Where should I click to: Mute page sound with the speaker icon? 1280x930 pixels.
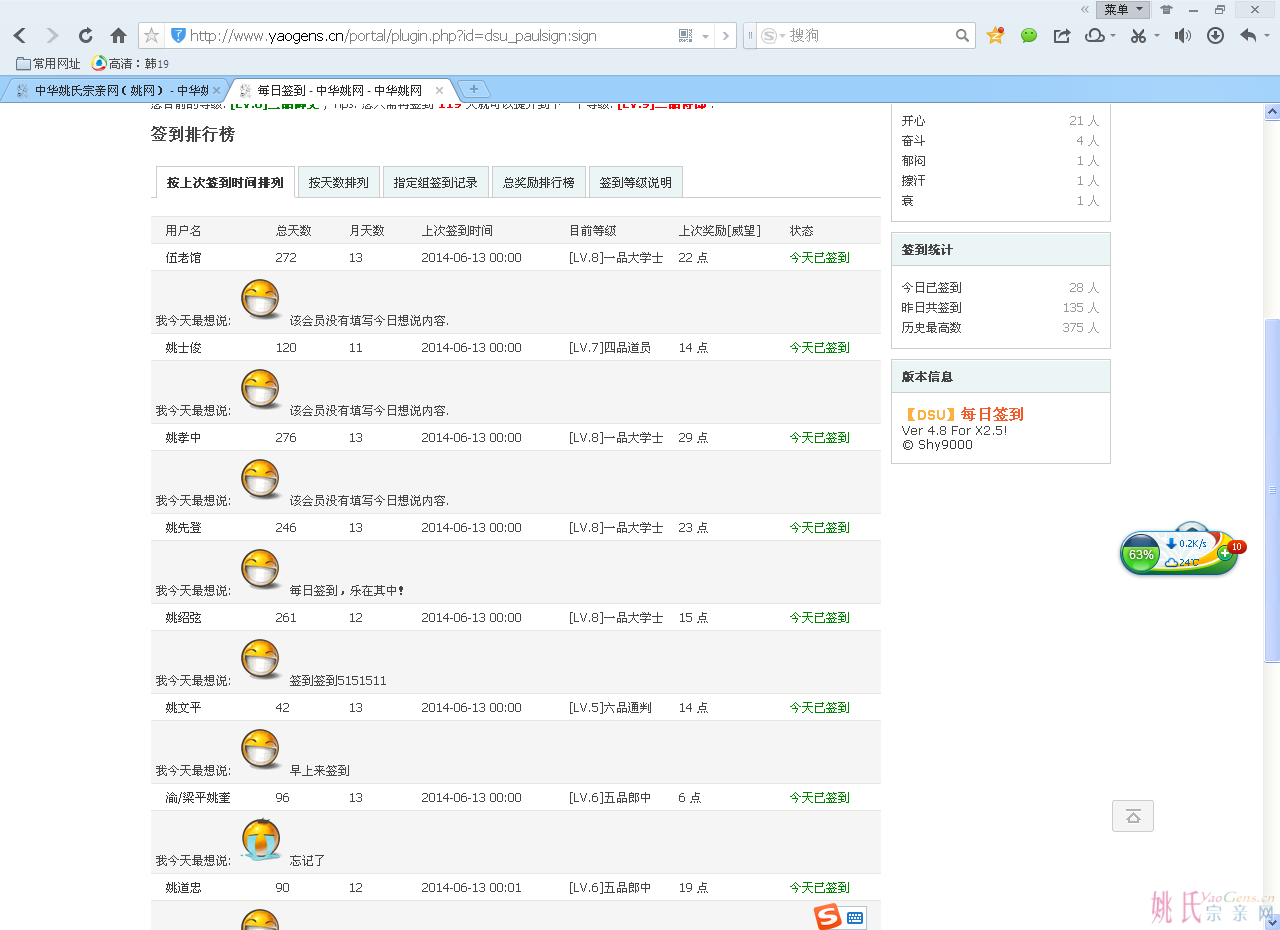coord(1183,36)
